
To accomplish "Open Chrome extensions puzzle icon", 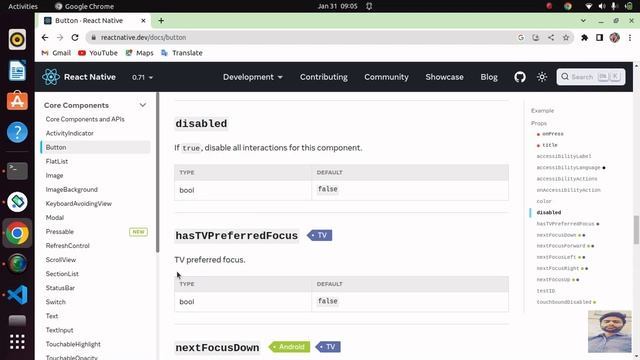I will 584,37.
